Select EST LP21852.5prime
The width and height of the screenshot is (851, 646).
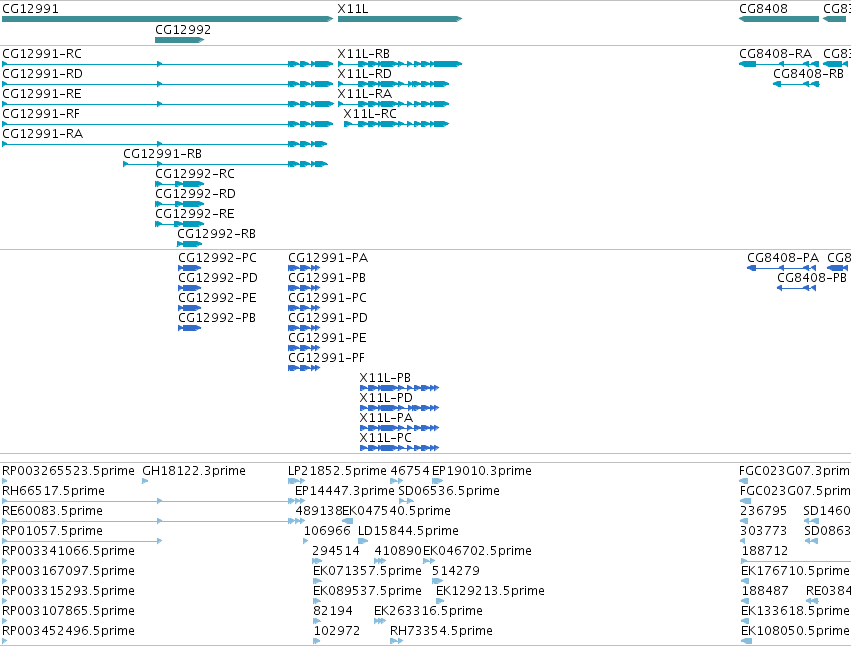click(337, 471)
